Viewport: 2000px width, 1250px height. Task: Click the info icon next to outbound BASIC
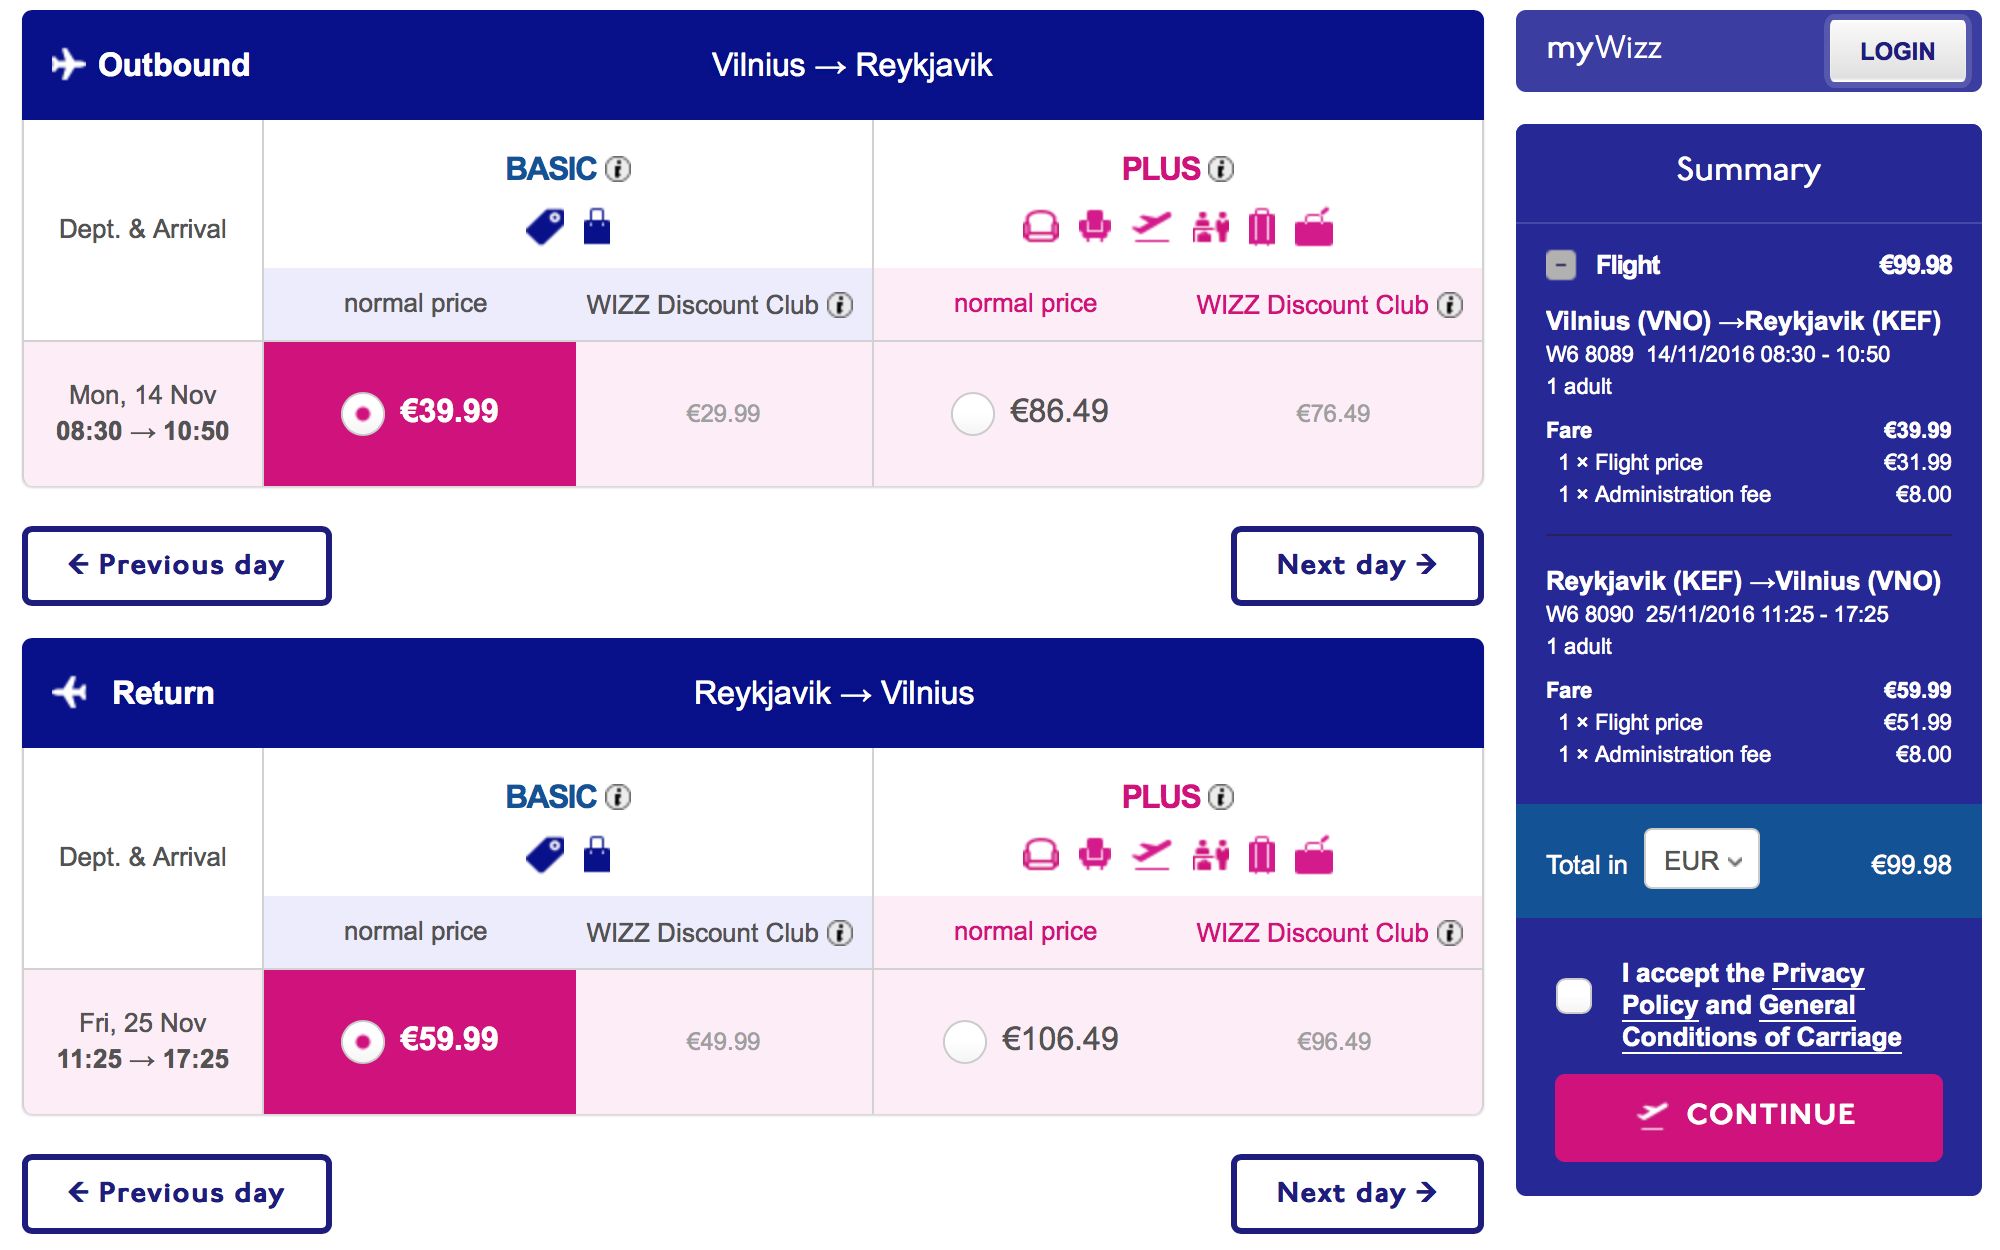pos(619,169)
